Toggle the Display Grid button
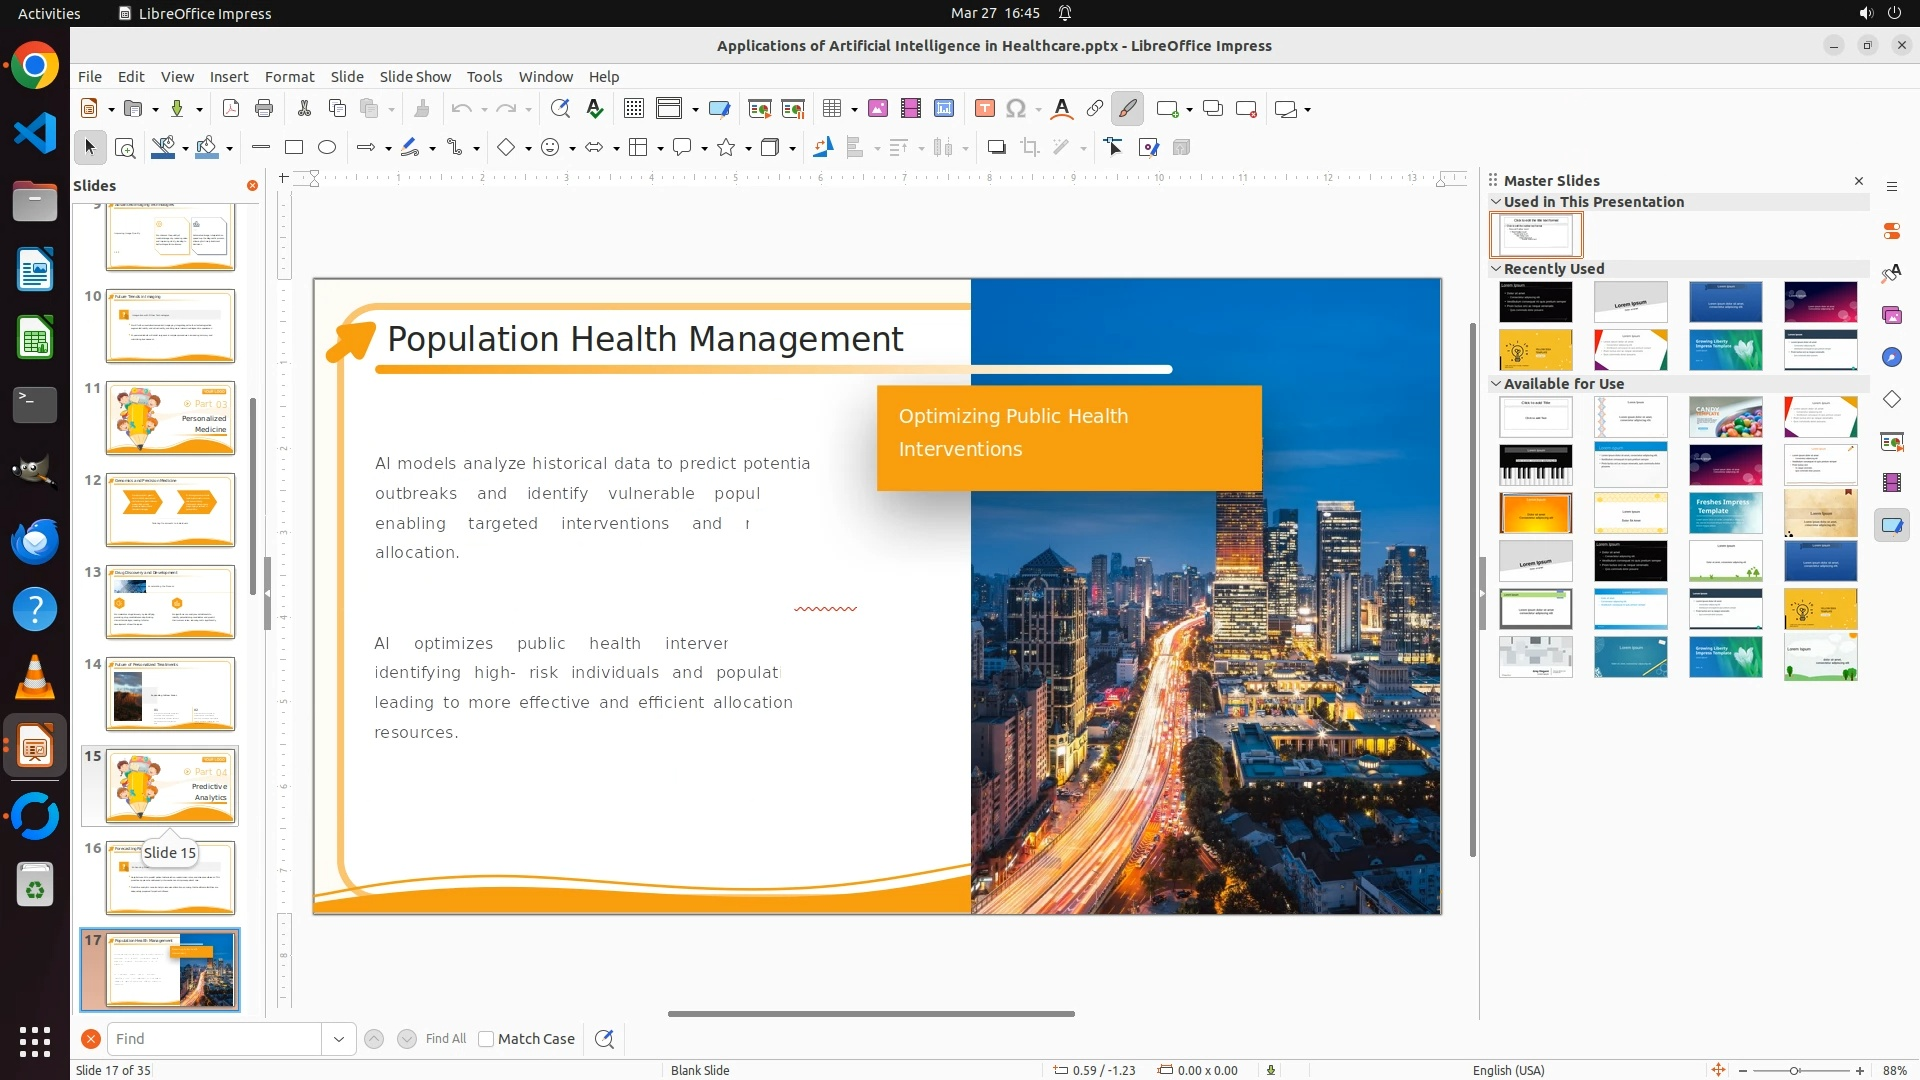 coord(634,109)
